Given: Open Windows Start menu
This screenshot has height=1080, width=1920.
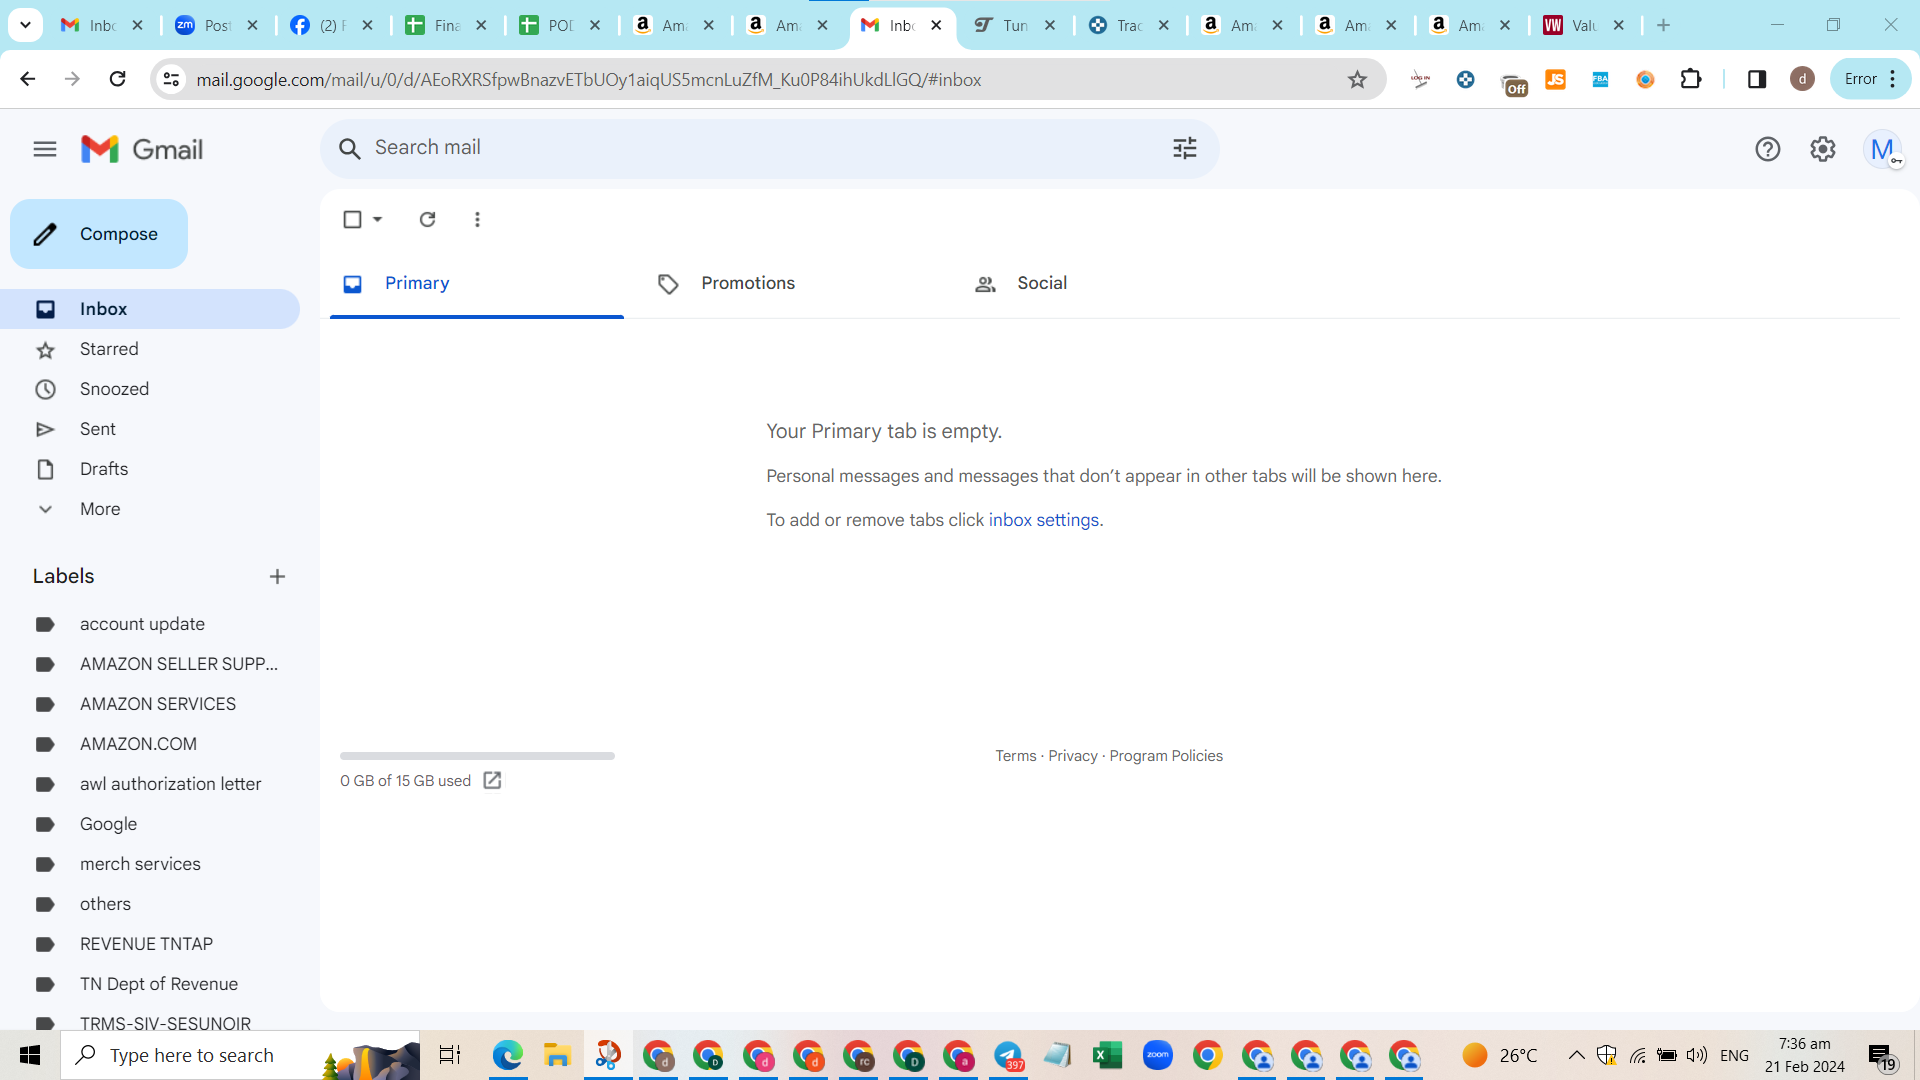Looking at the screenshot, I should (30, 1055).
